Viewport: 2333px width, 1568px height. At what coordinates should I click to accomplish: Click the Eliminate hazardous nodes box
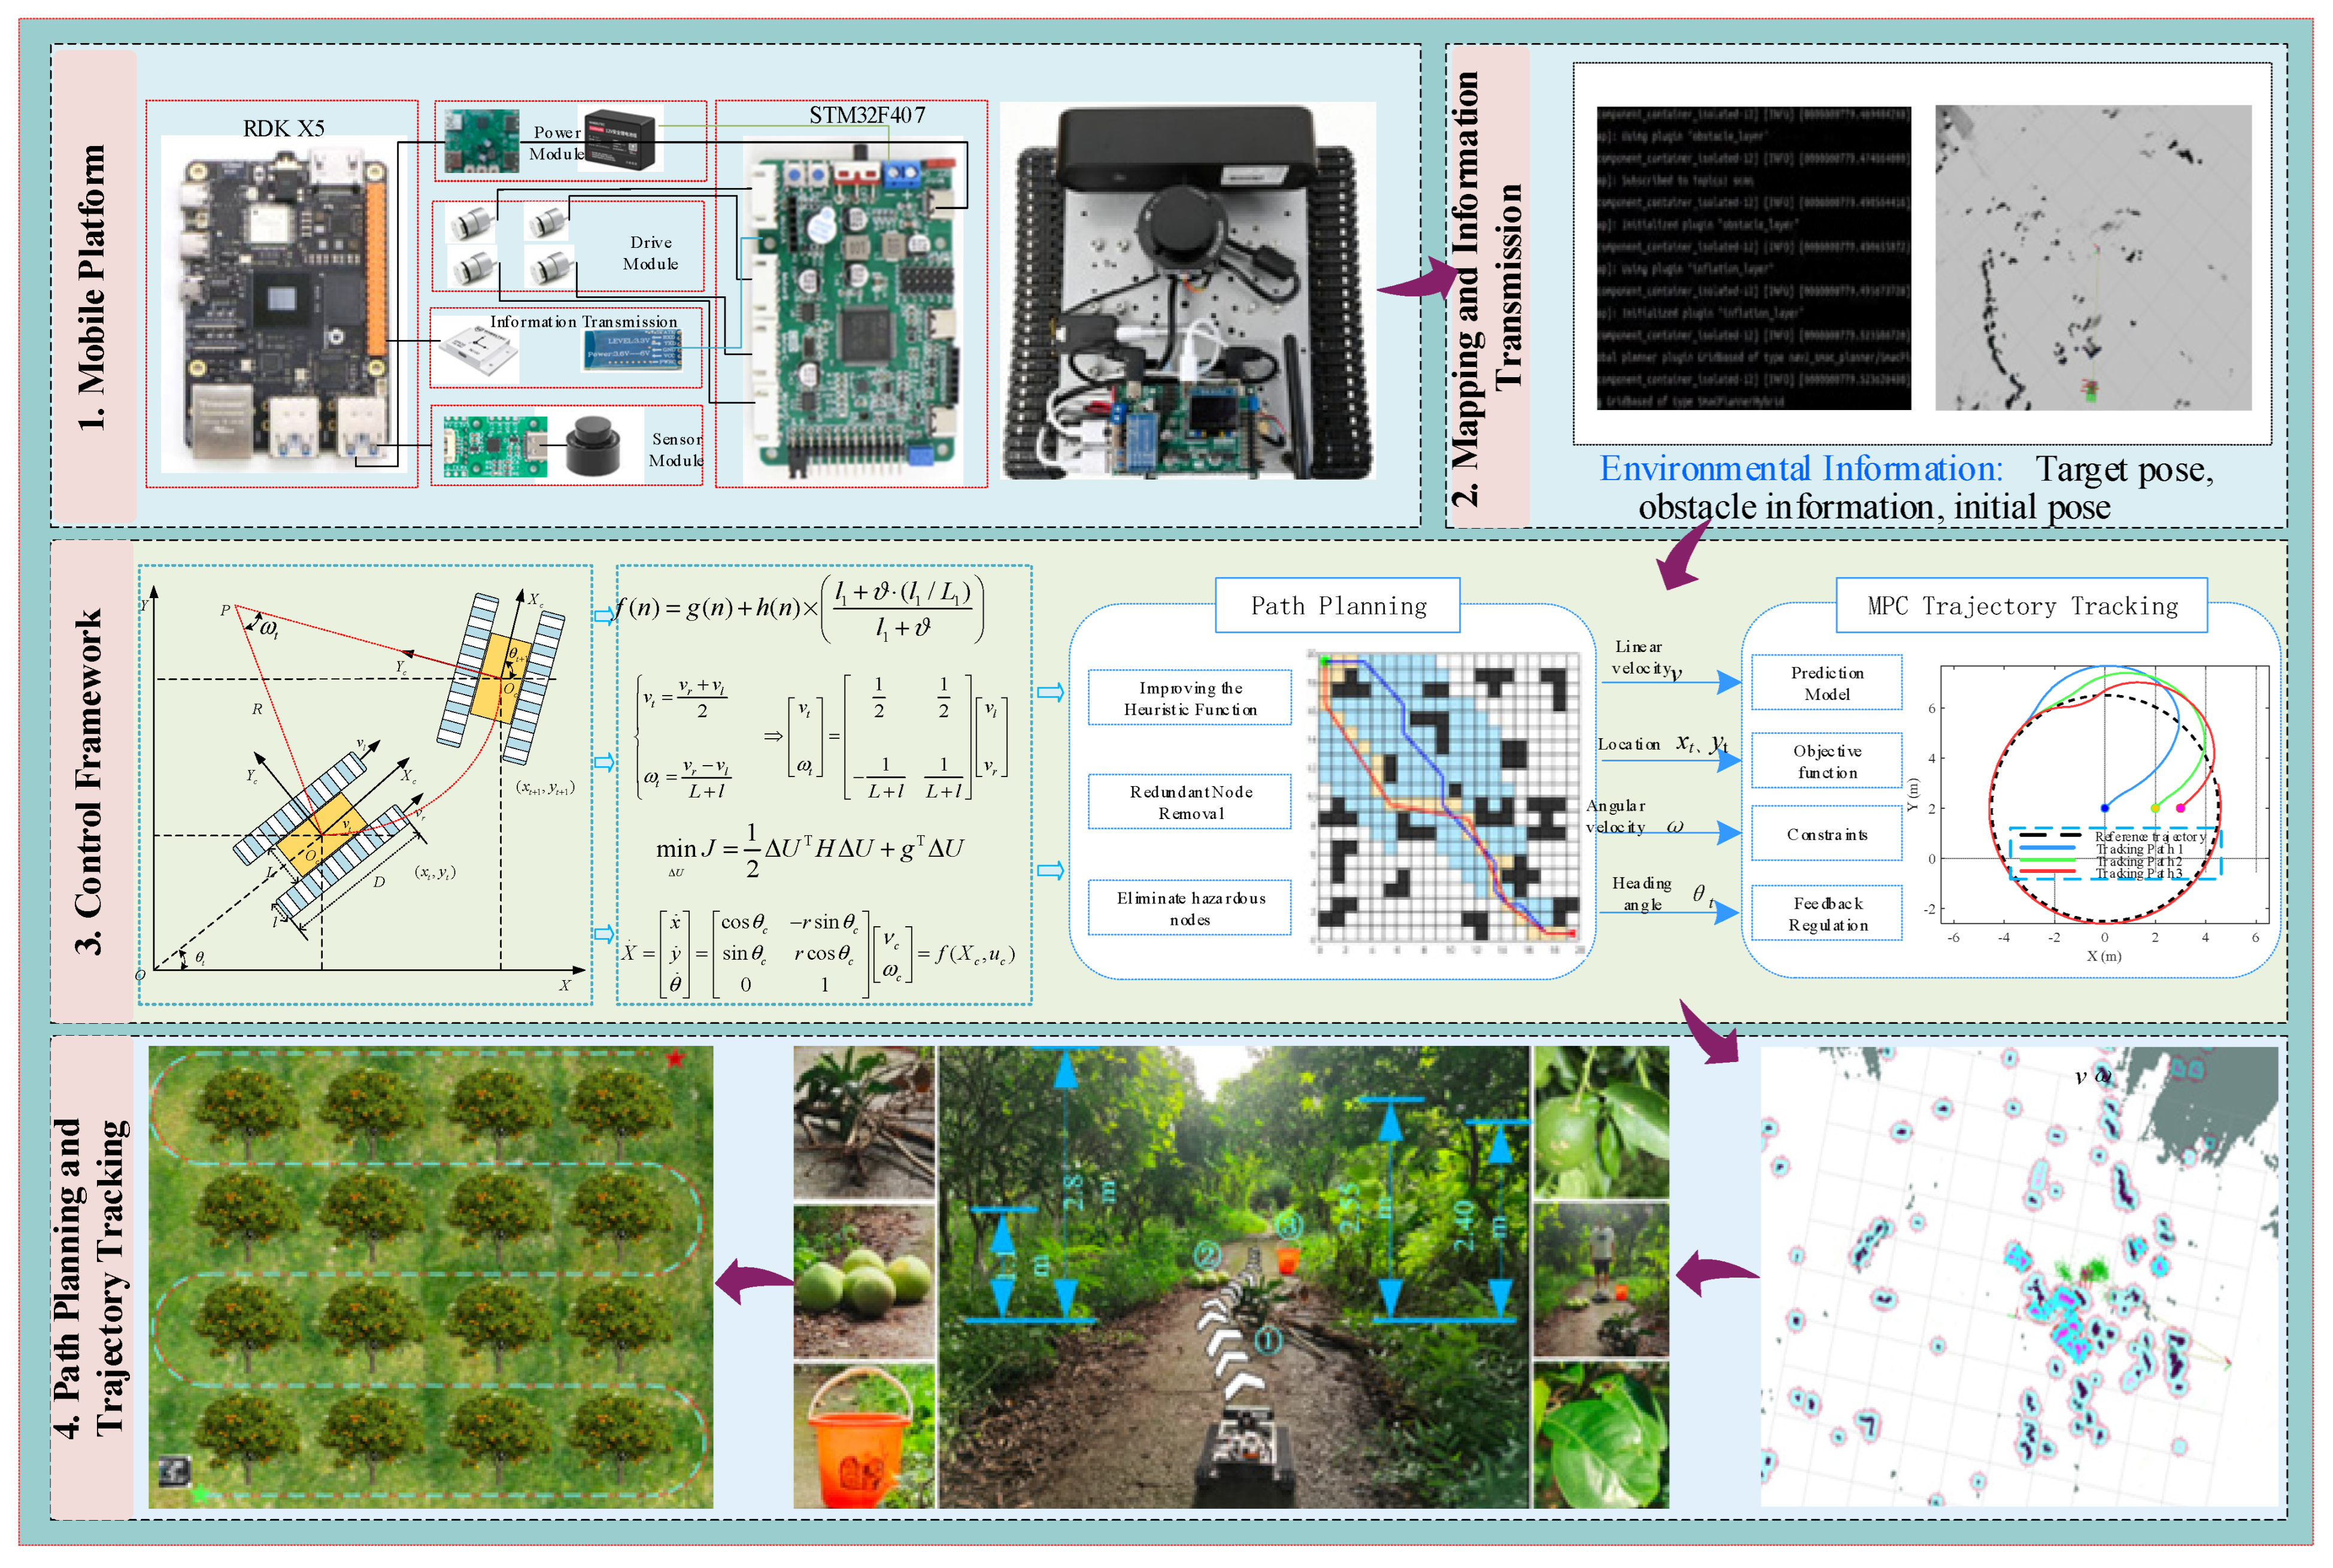[x=1190, y=908]
